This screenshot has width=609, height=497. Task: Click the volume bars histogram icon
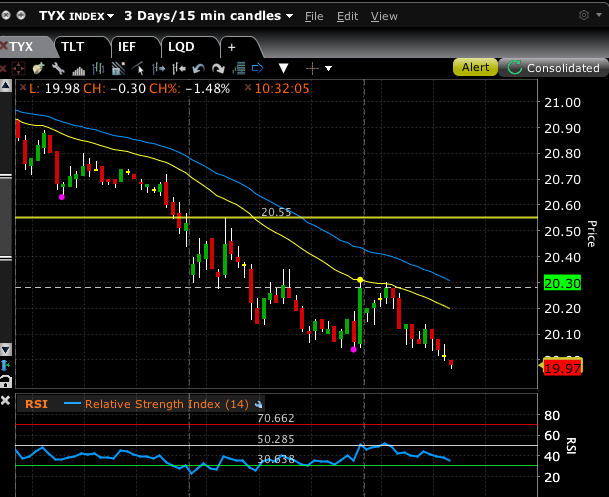coord(78,70)
